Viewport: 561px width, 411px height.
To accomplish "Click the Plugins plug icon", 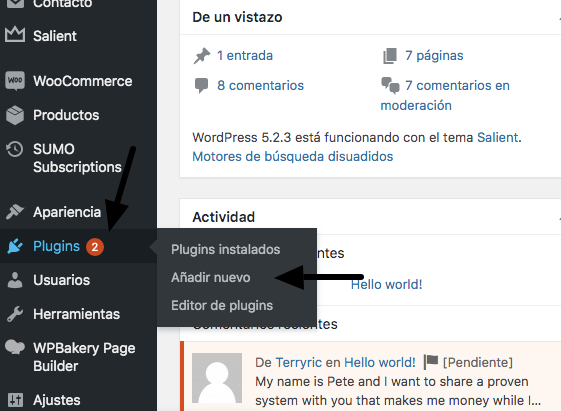I will (15, 246).
